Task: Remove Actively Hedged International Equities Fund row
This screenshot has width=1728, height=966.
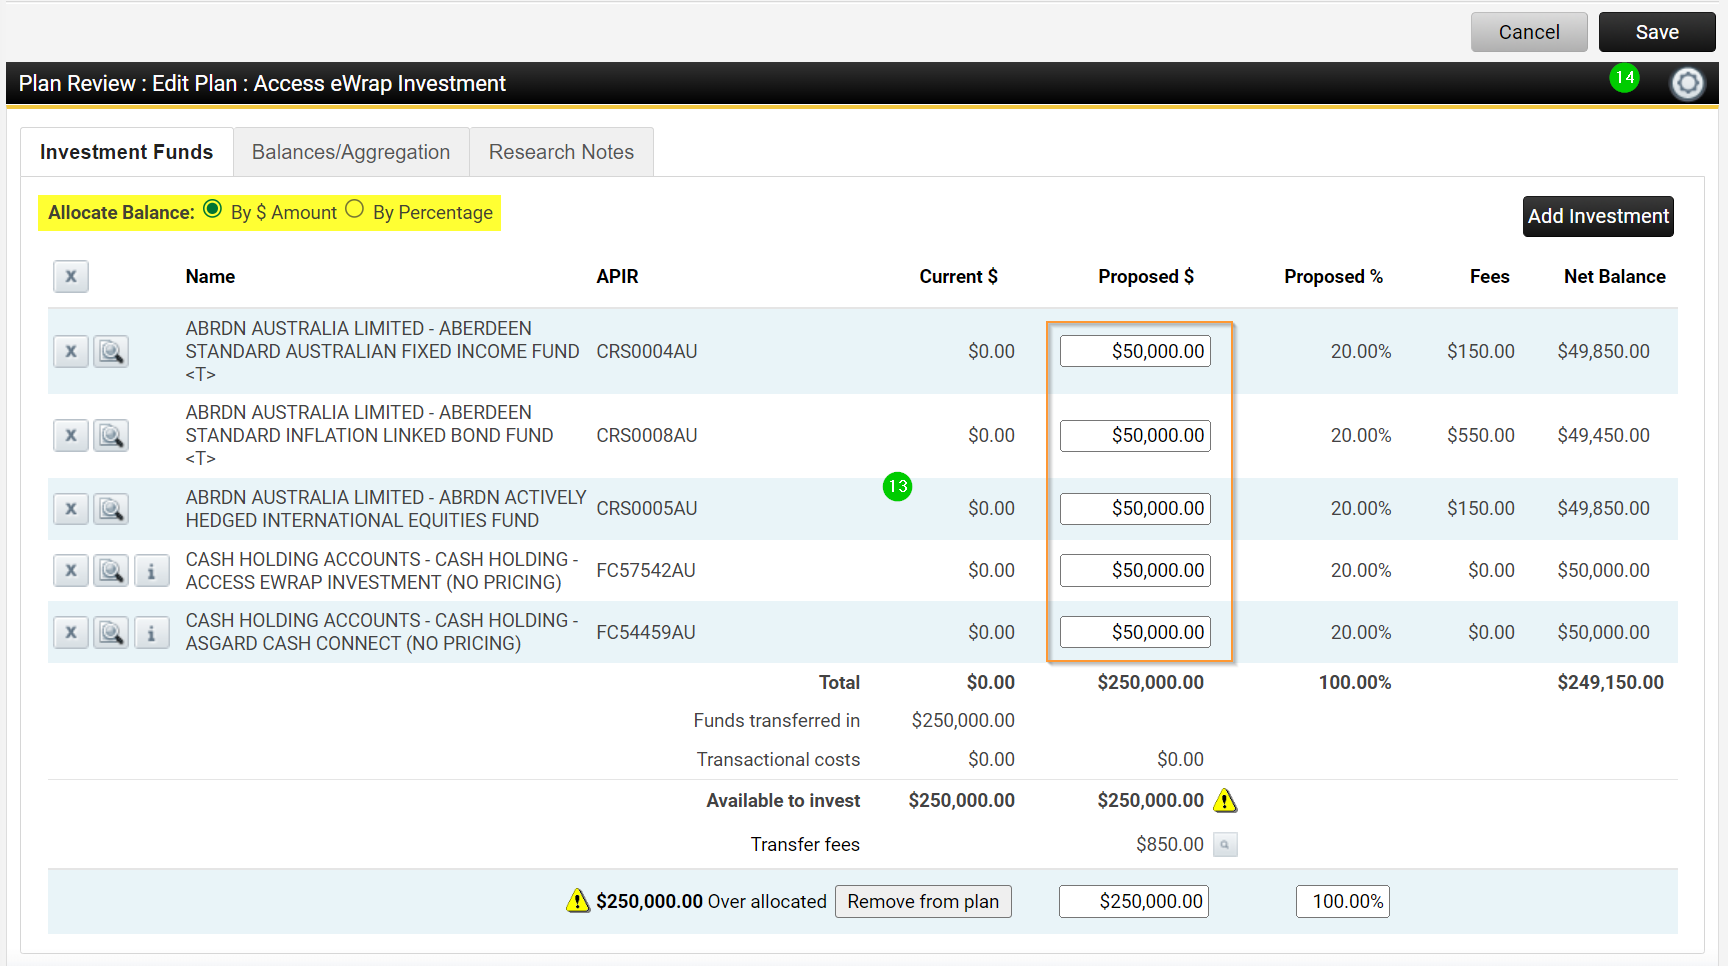Action: (x=71, y=509)
